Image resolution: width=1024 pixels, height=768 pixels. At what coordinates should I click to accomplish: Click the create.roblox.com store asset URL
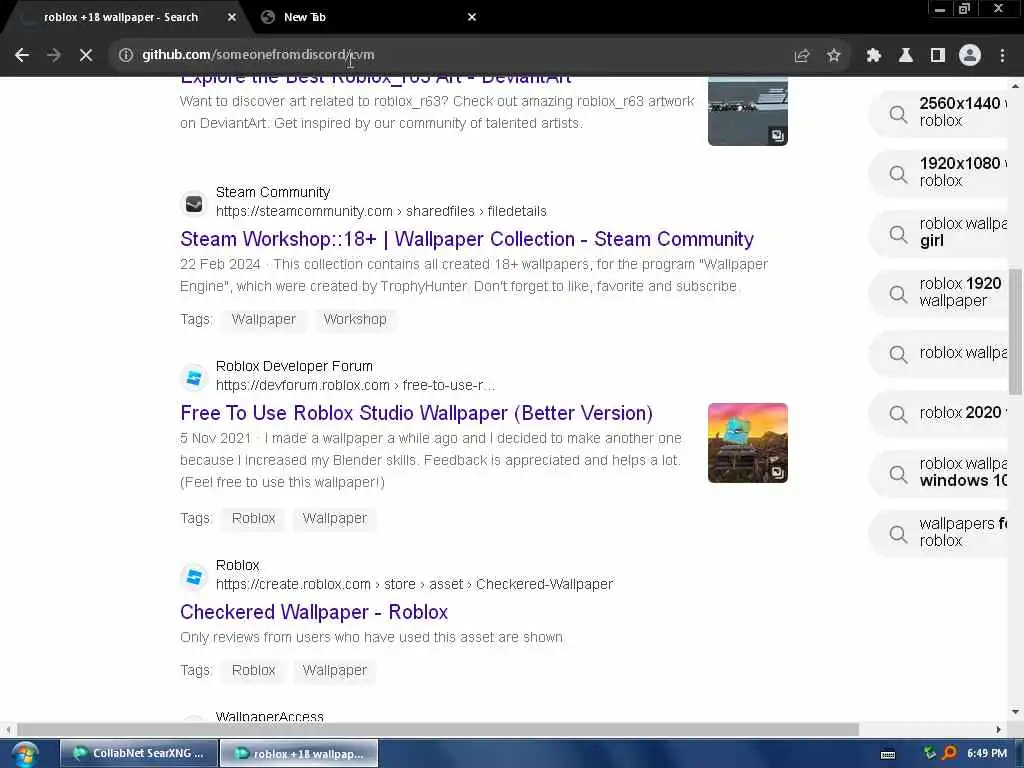pos(414,584)
